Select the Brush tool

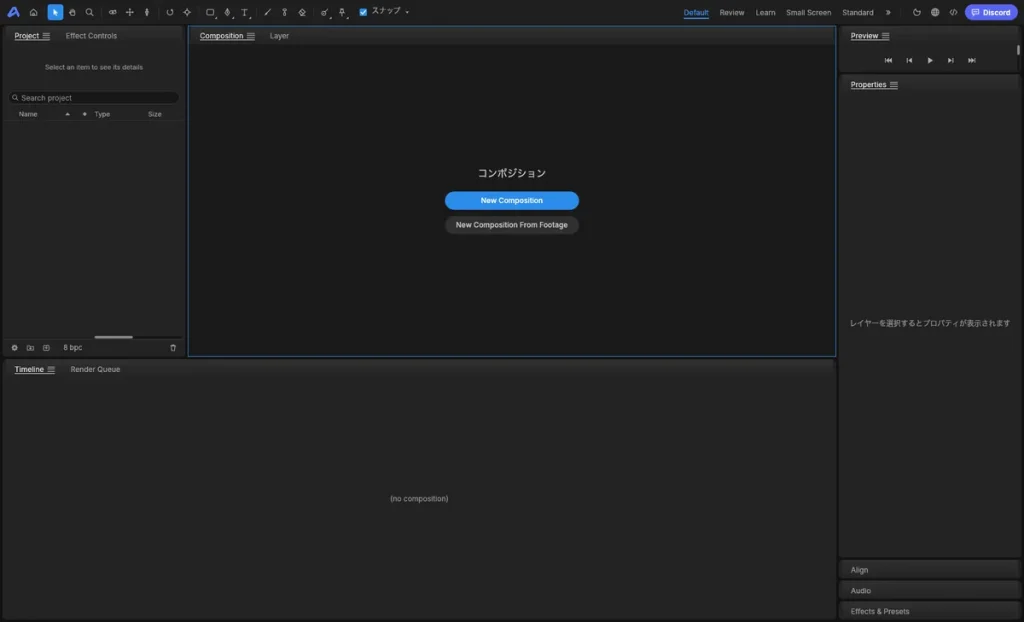(267, 12)
